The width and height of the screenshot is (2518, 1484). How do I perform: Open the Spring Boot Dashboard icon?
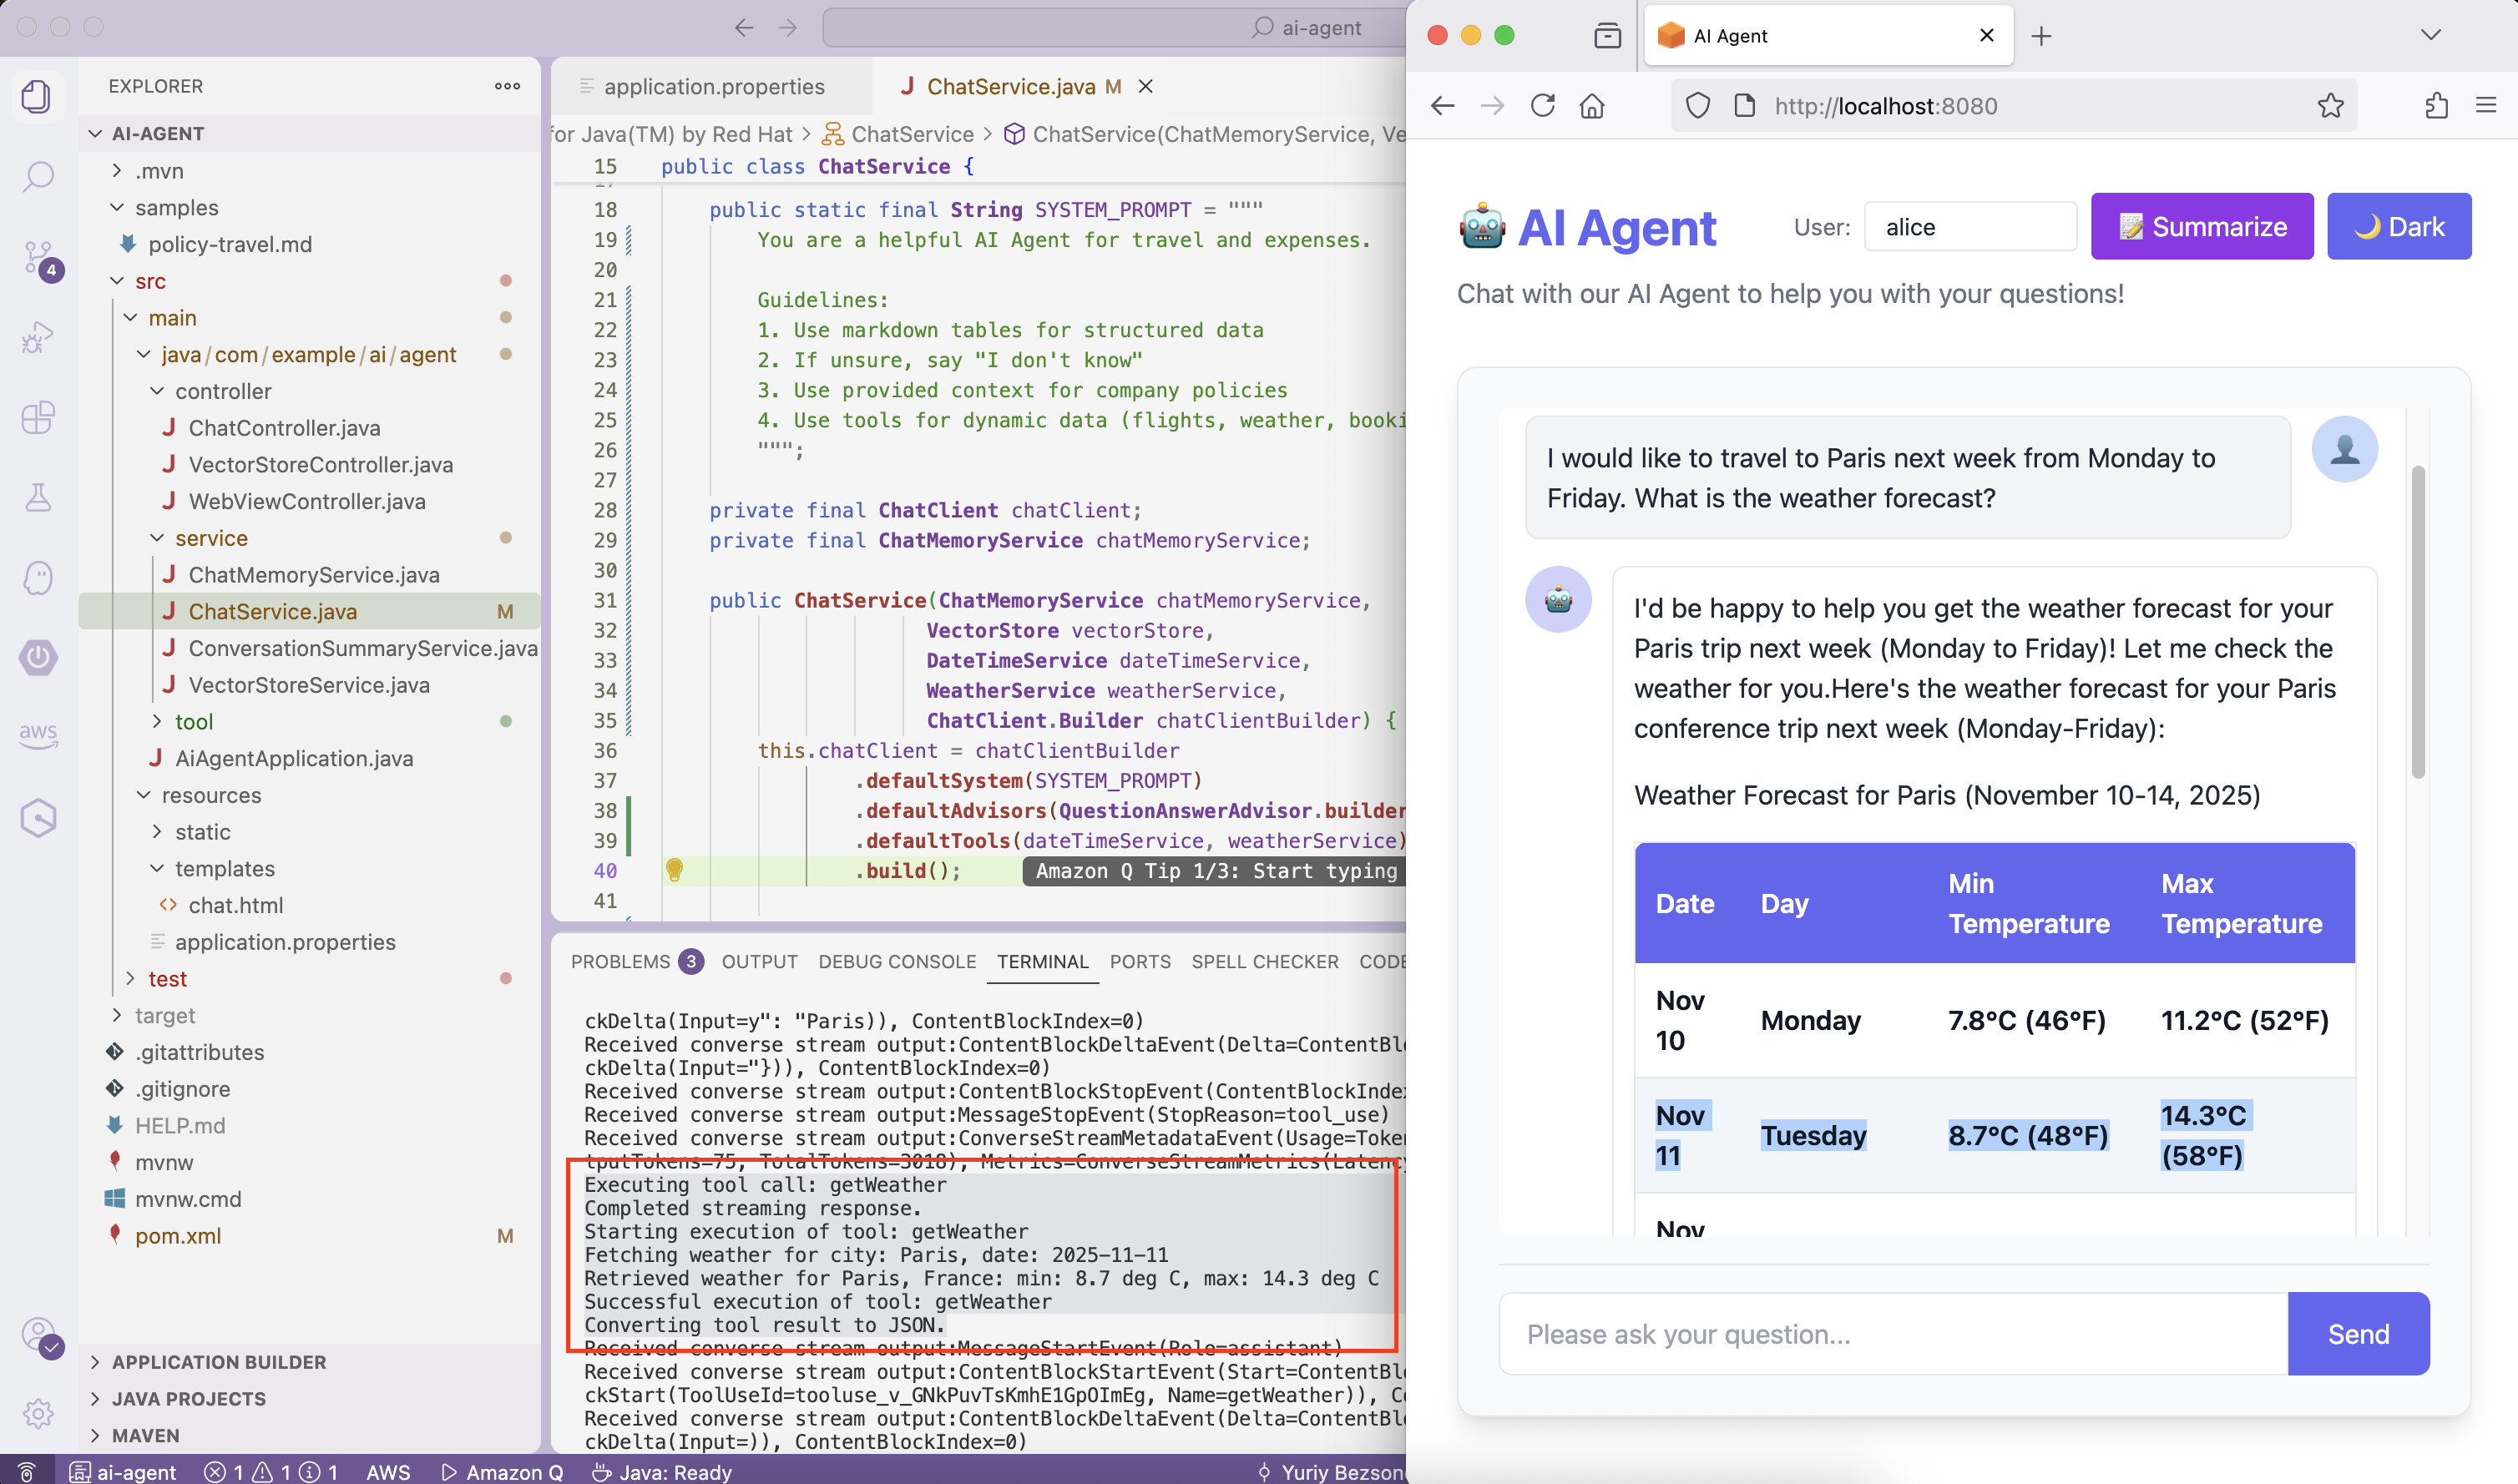coord(38,657)
